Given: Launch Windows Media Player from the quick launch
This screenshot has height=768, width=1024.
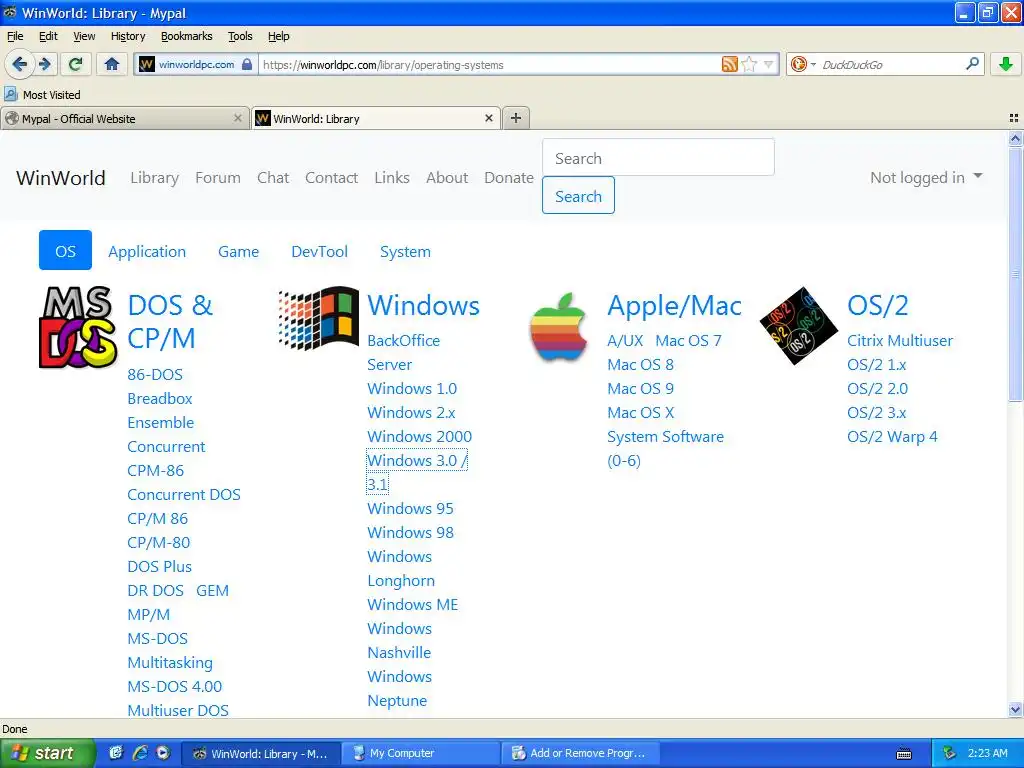Looking at the screenshot, I should pyautogui.click(x=163, y=753).
